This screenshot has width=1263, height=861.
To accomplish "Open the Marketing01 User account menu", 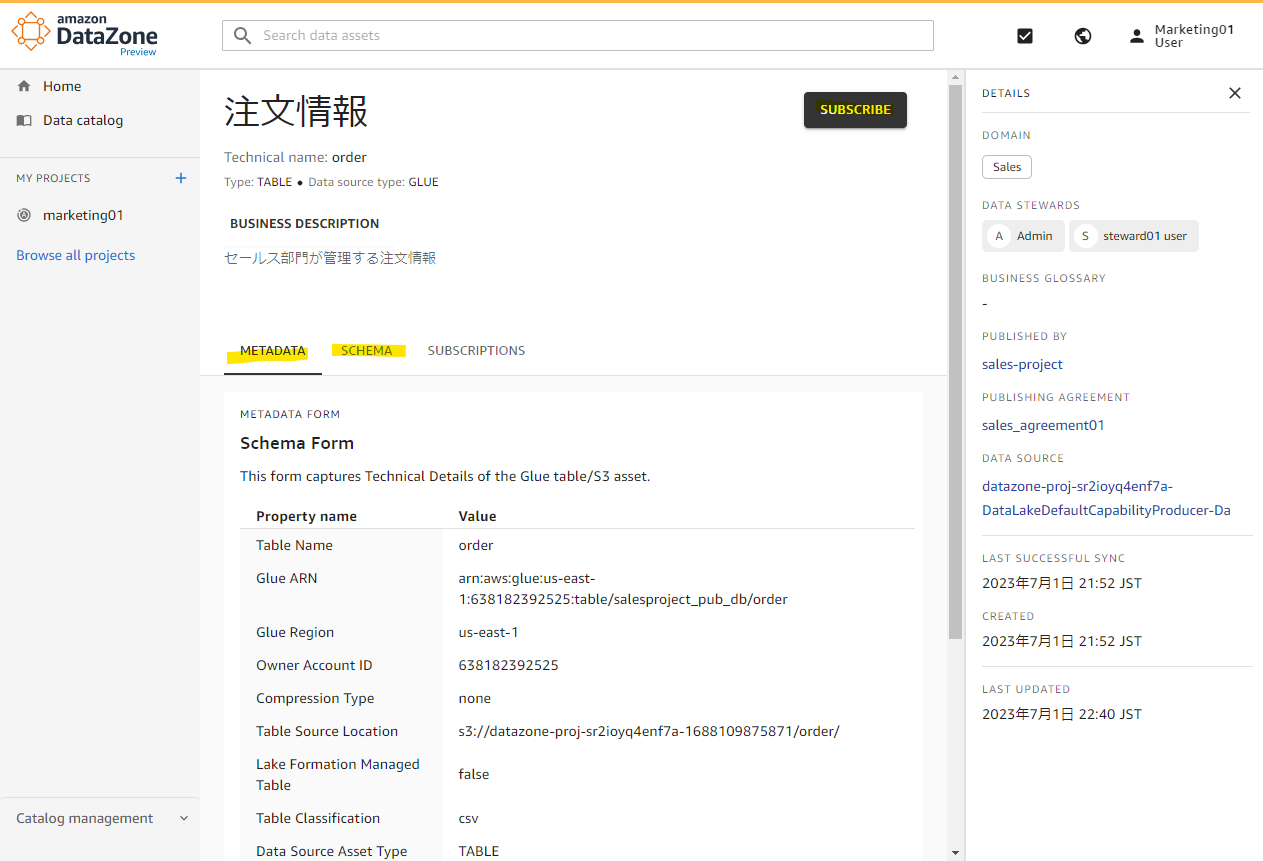I will tap(1181, 36).
